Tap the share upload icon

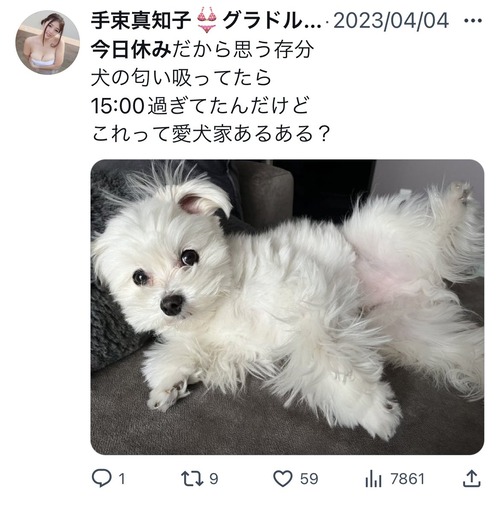click(472, 478)
